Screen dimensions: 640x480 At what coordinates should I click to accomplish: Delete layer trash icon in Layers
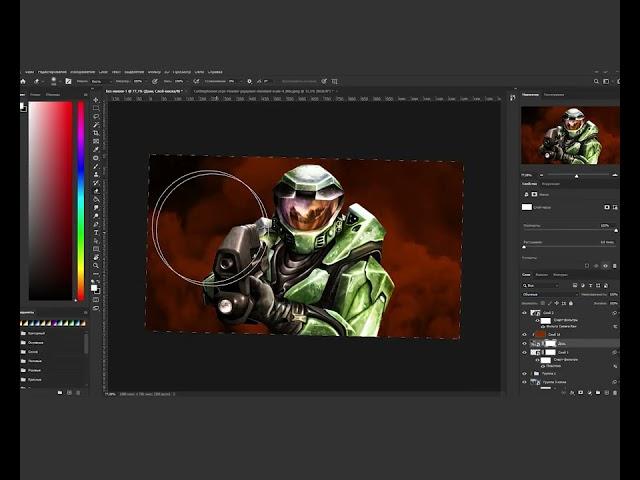(615, 393)
